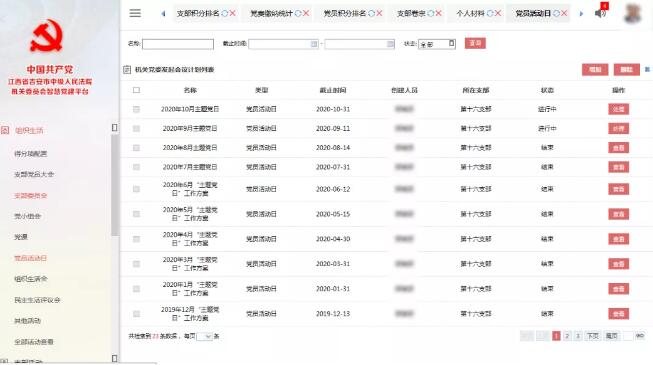Go to page 2 in pagination

(x=567, y=336)
